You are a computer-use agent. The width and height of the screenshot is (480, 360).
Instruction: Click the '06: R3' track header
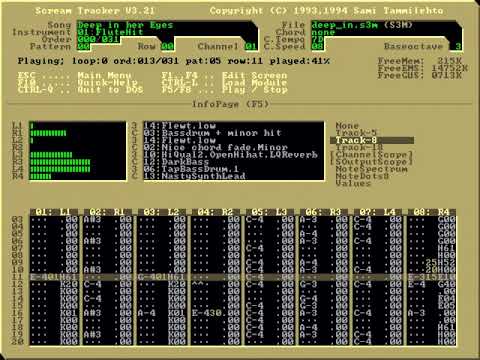[324, 212]
